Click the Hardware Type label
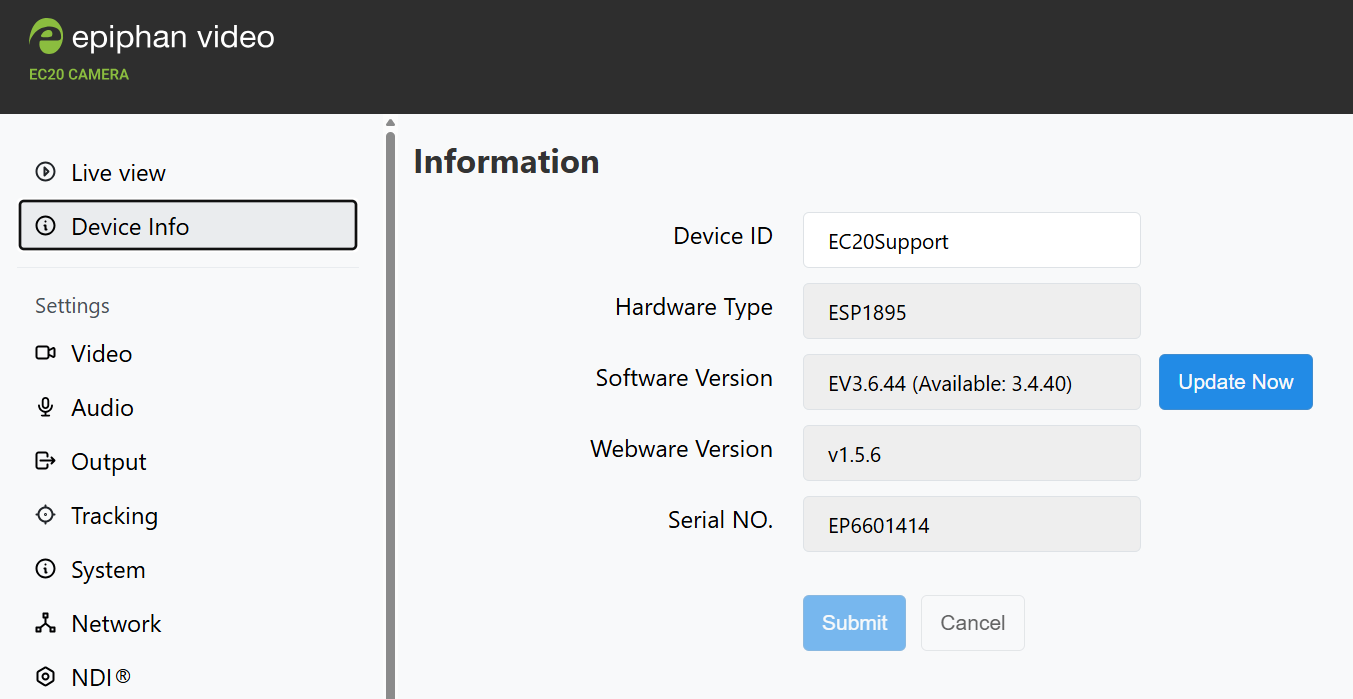1353x699 pixels. [x=694, y=307]
